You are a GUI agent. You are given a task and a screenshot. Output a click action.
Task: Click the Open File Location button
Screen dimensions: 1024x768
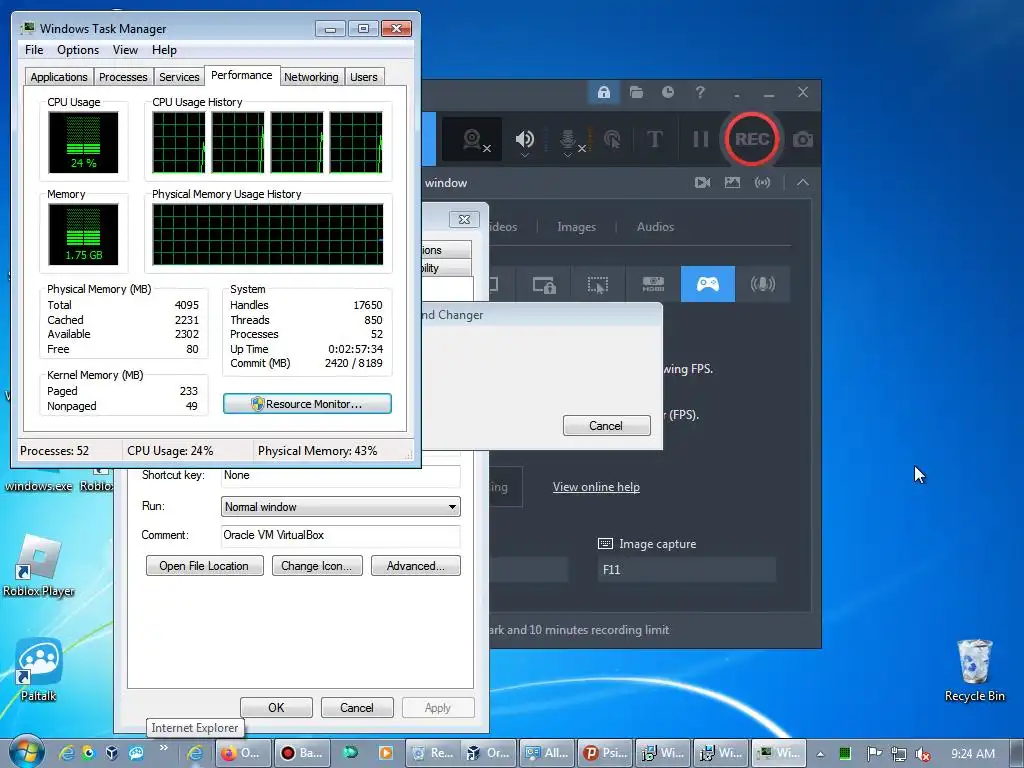pos(204,566)
